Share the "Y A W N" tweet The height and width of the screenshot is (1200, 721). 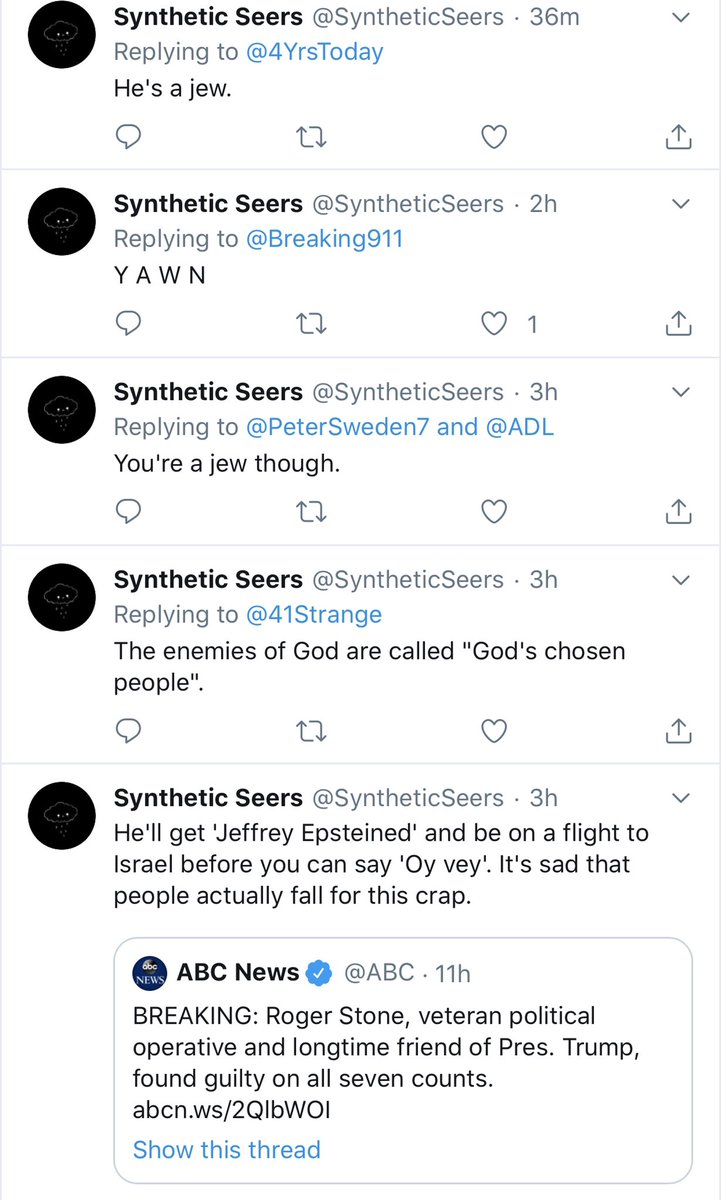coord(678,324)
